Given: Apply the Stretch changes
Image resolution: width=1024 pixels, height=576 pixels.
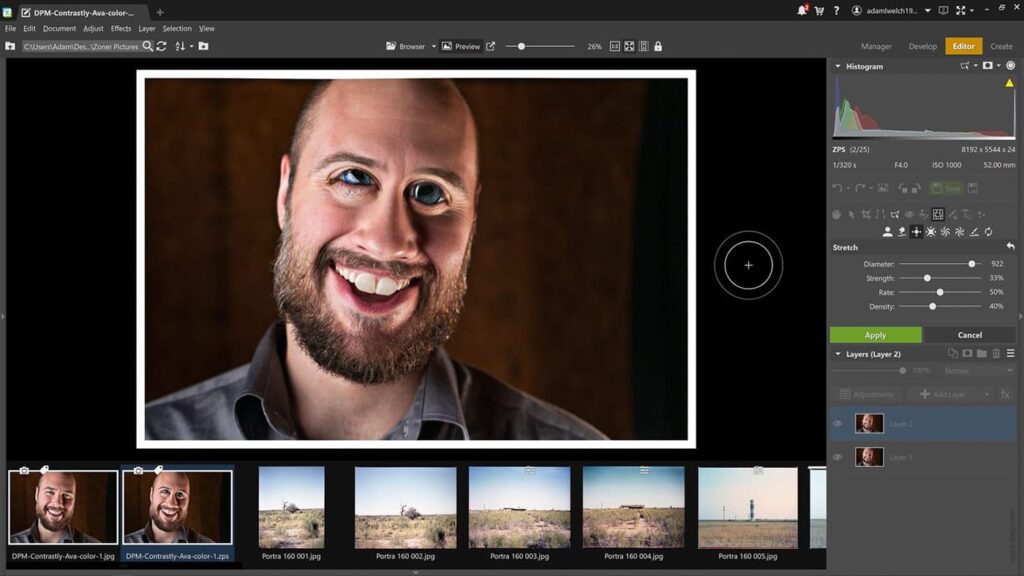Looking at the screenshot, I should pyautogui.click(x=875, y=335).
